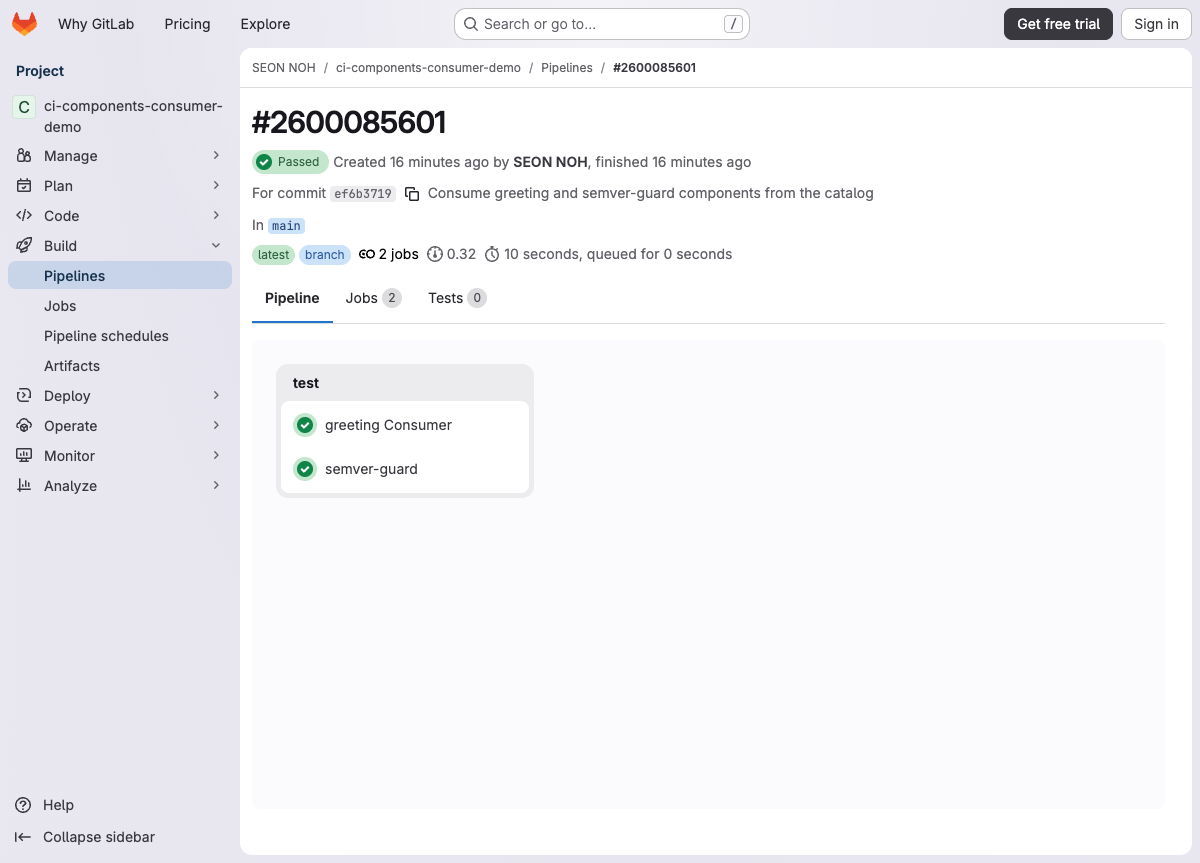Click the duration timer icon

coord(492,254)
